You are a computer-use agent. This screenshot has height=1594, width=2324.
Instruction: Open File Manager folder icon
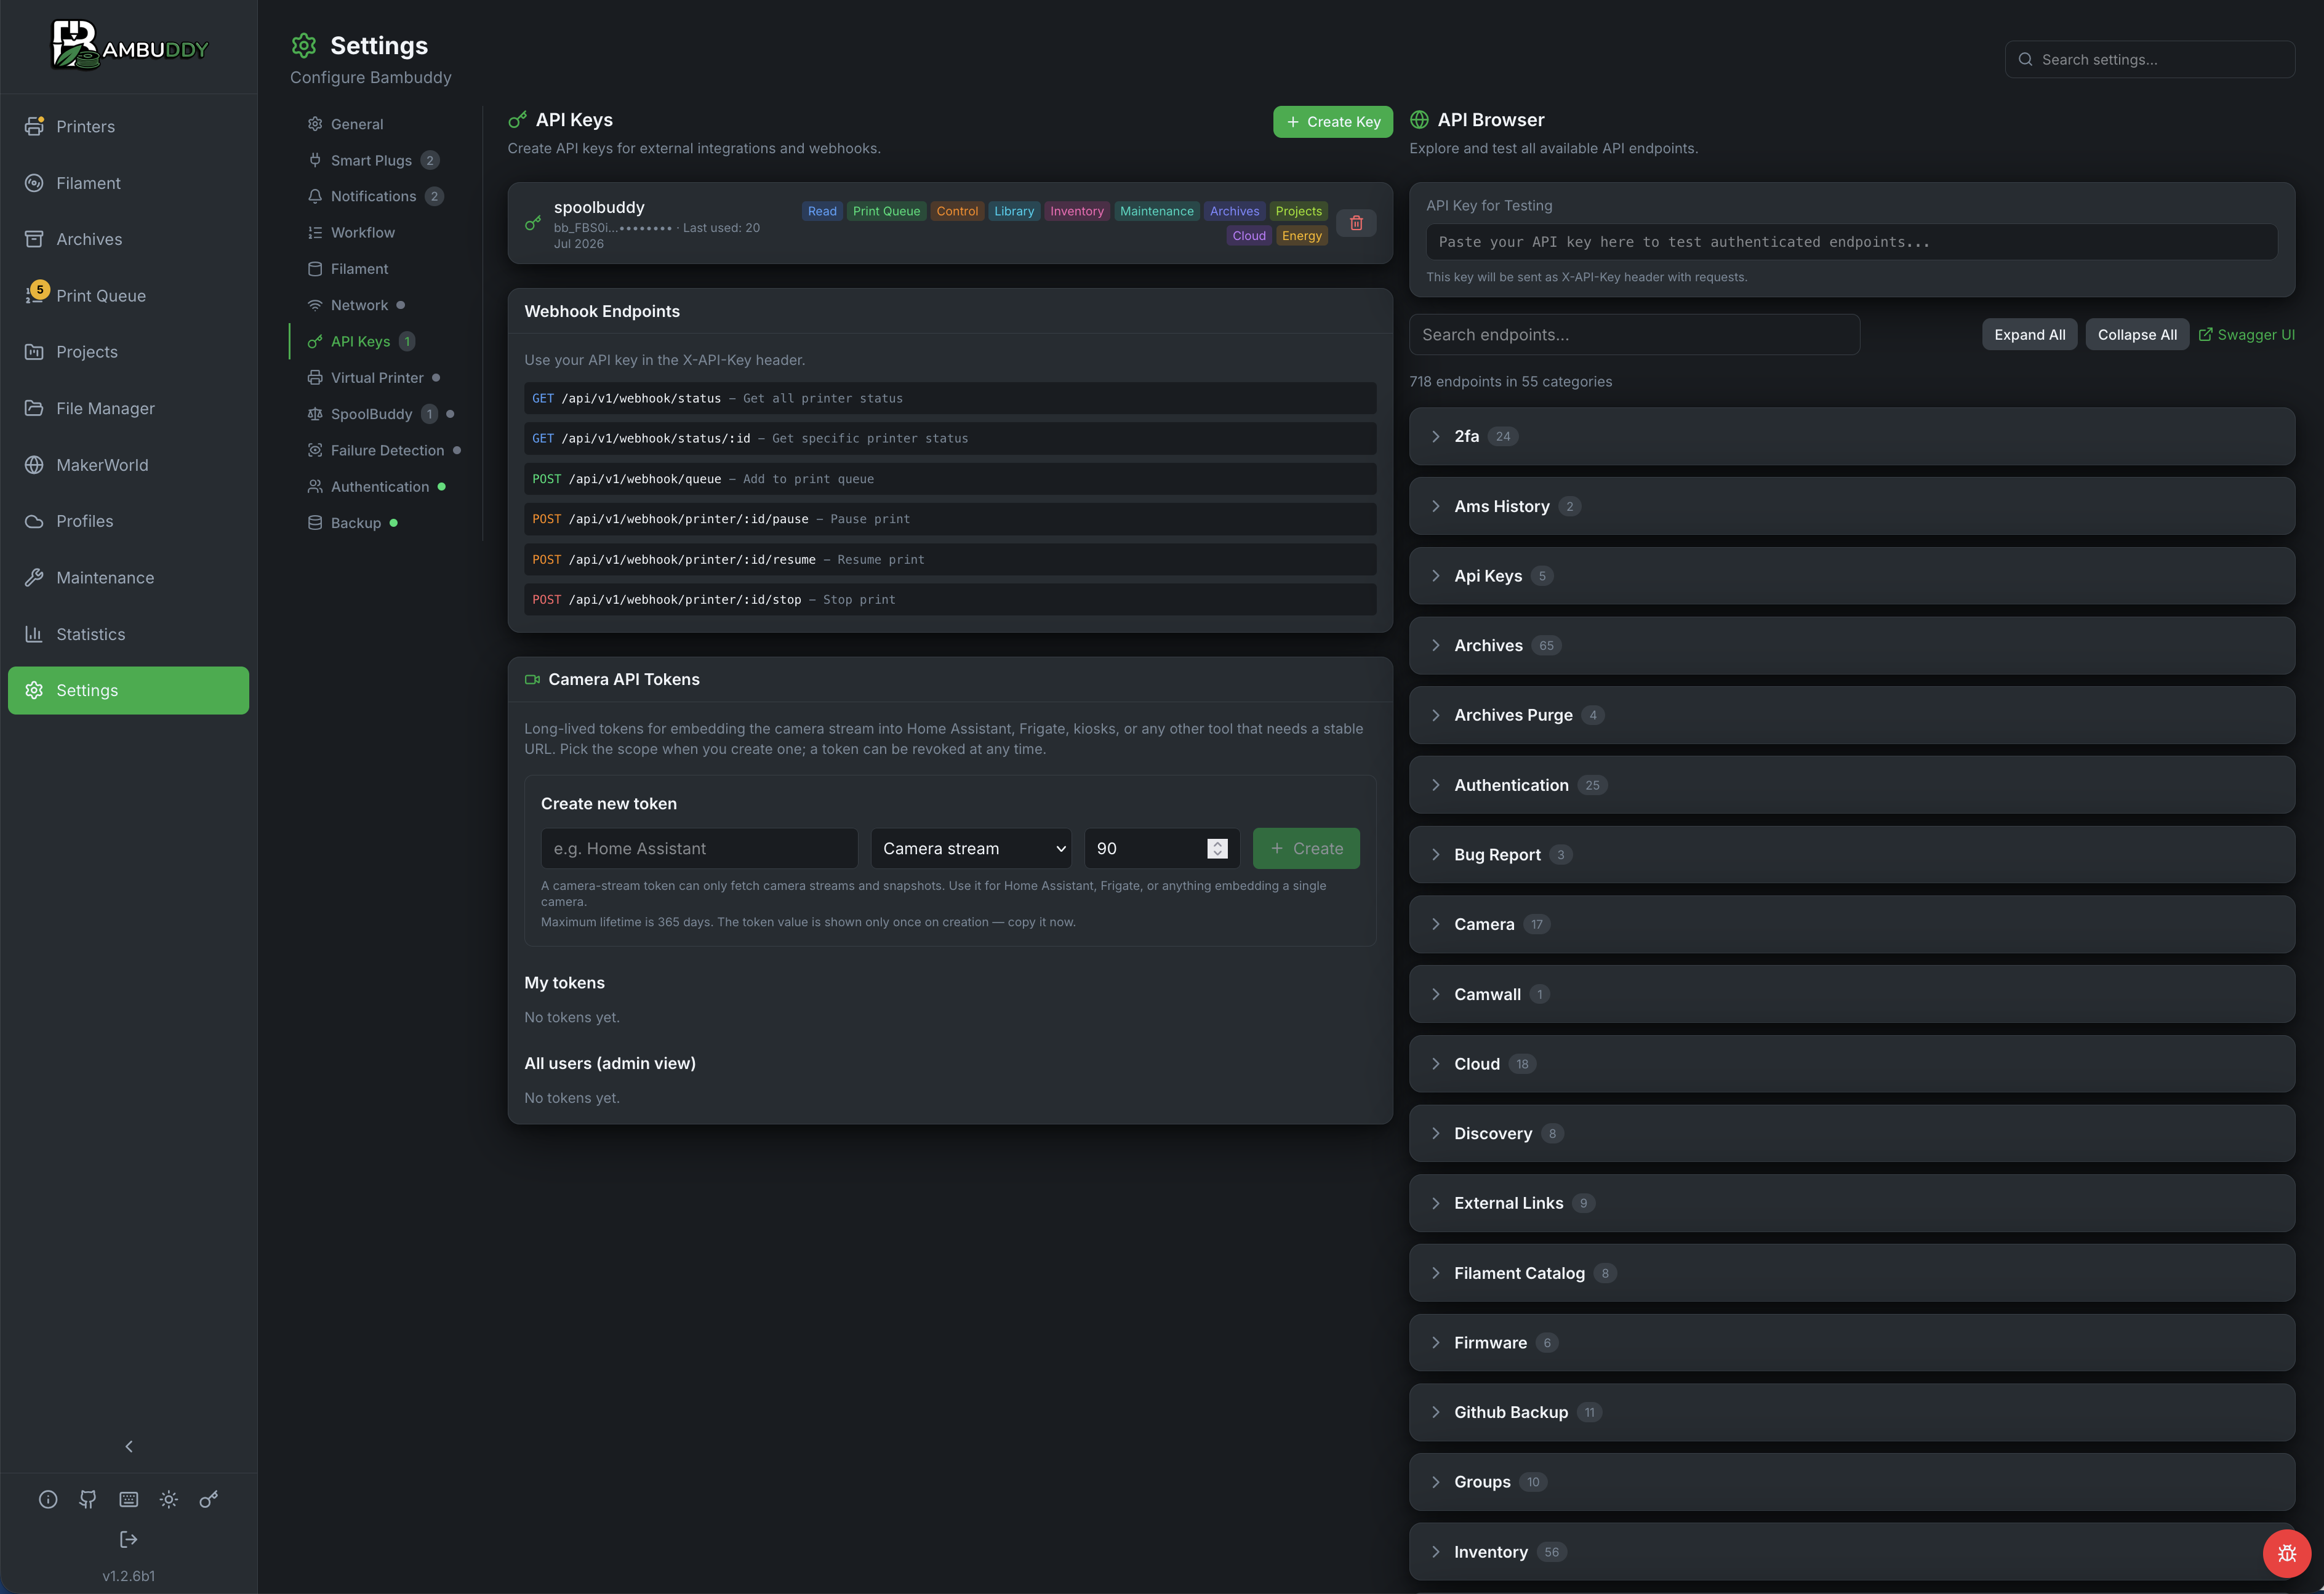point(34,408)
